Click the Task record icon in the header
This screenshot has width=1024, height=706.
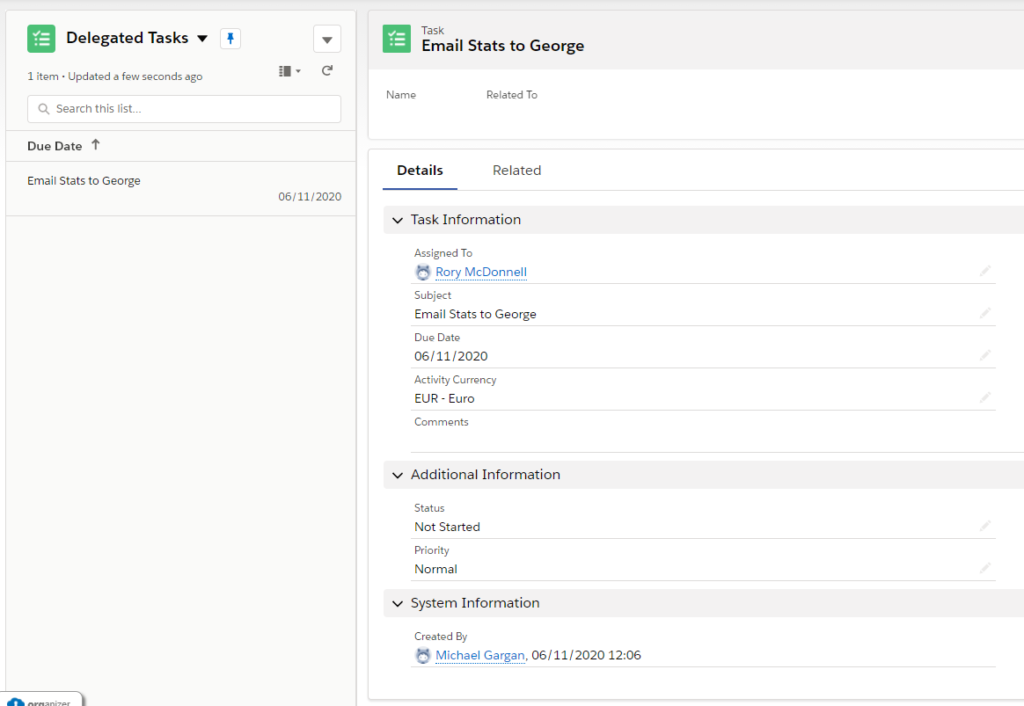click(x=396, y=39)
